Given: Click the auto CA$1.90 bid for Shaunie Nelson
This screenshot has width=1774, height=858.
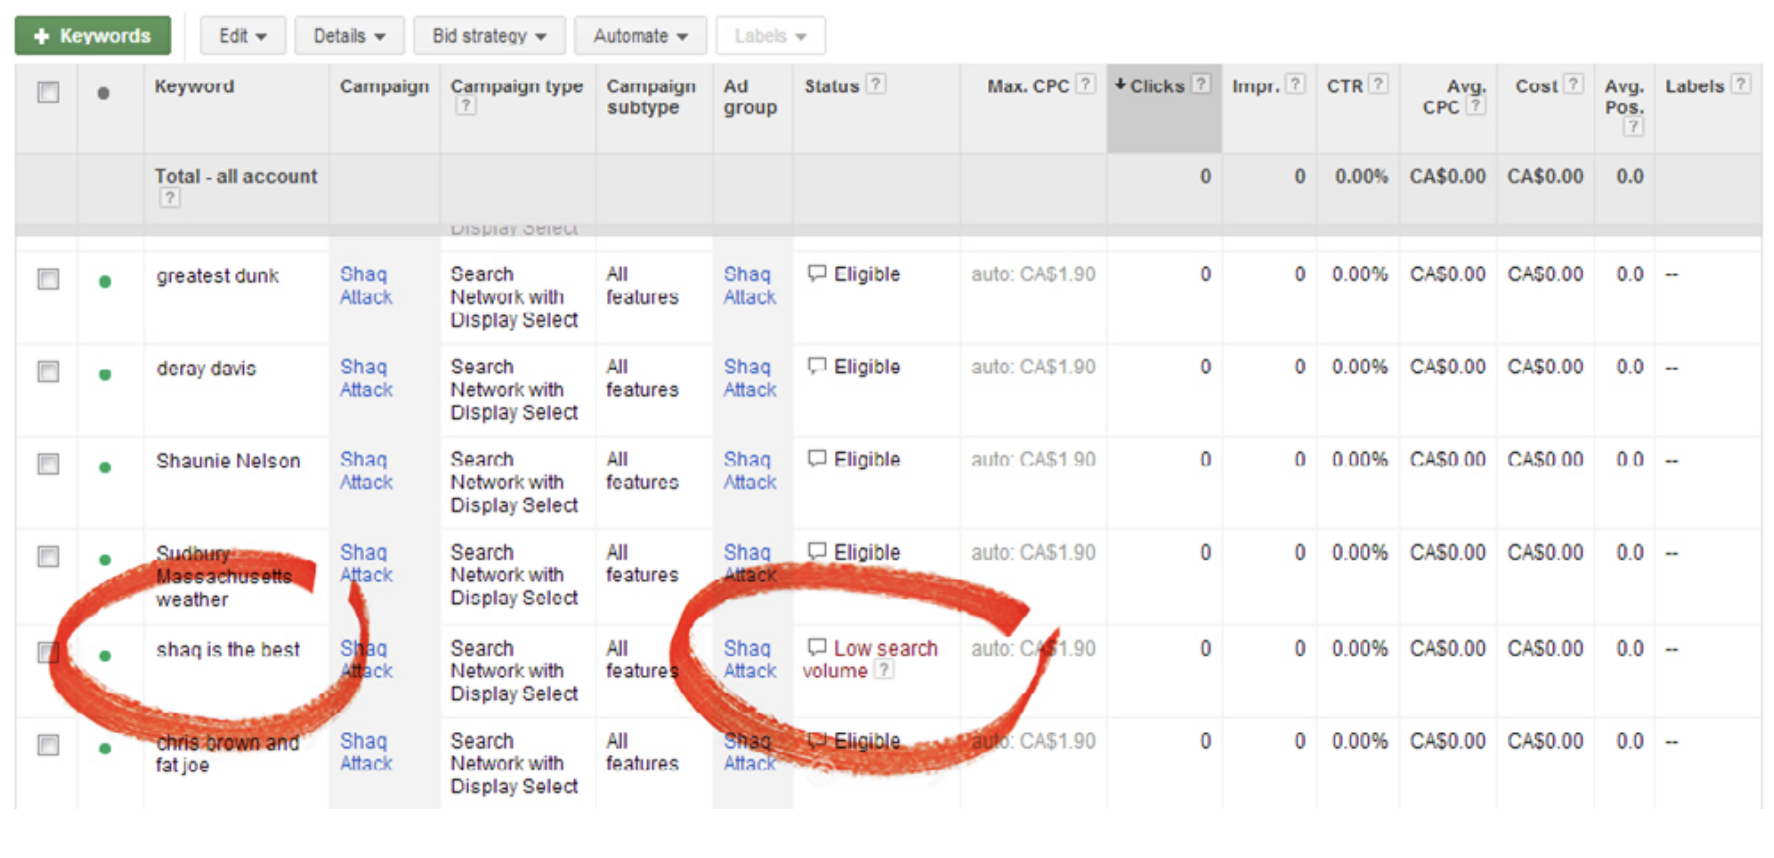Looking at the screenshot, I should coord(1033,460).
